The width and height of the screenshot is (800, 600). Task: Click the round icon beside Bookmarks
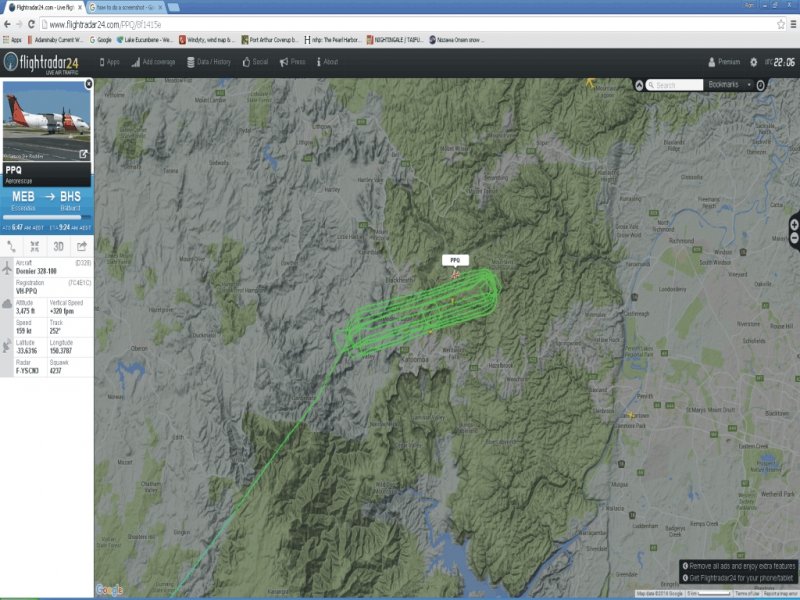tap(761, 85)
